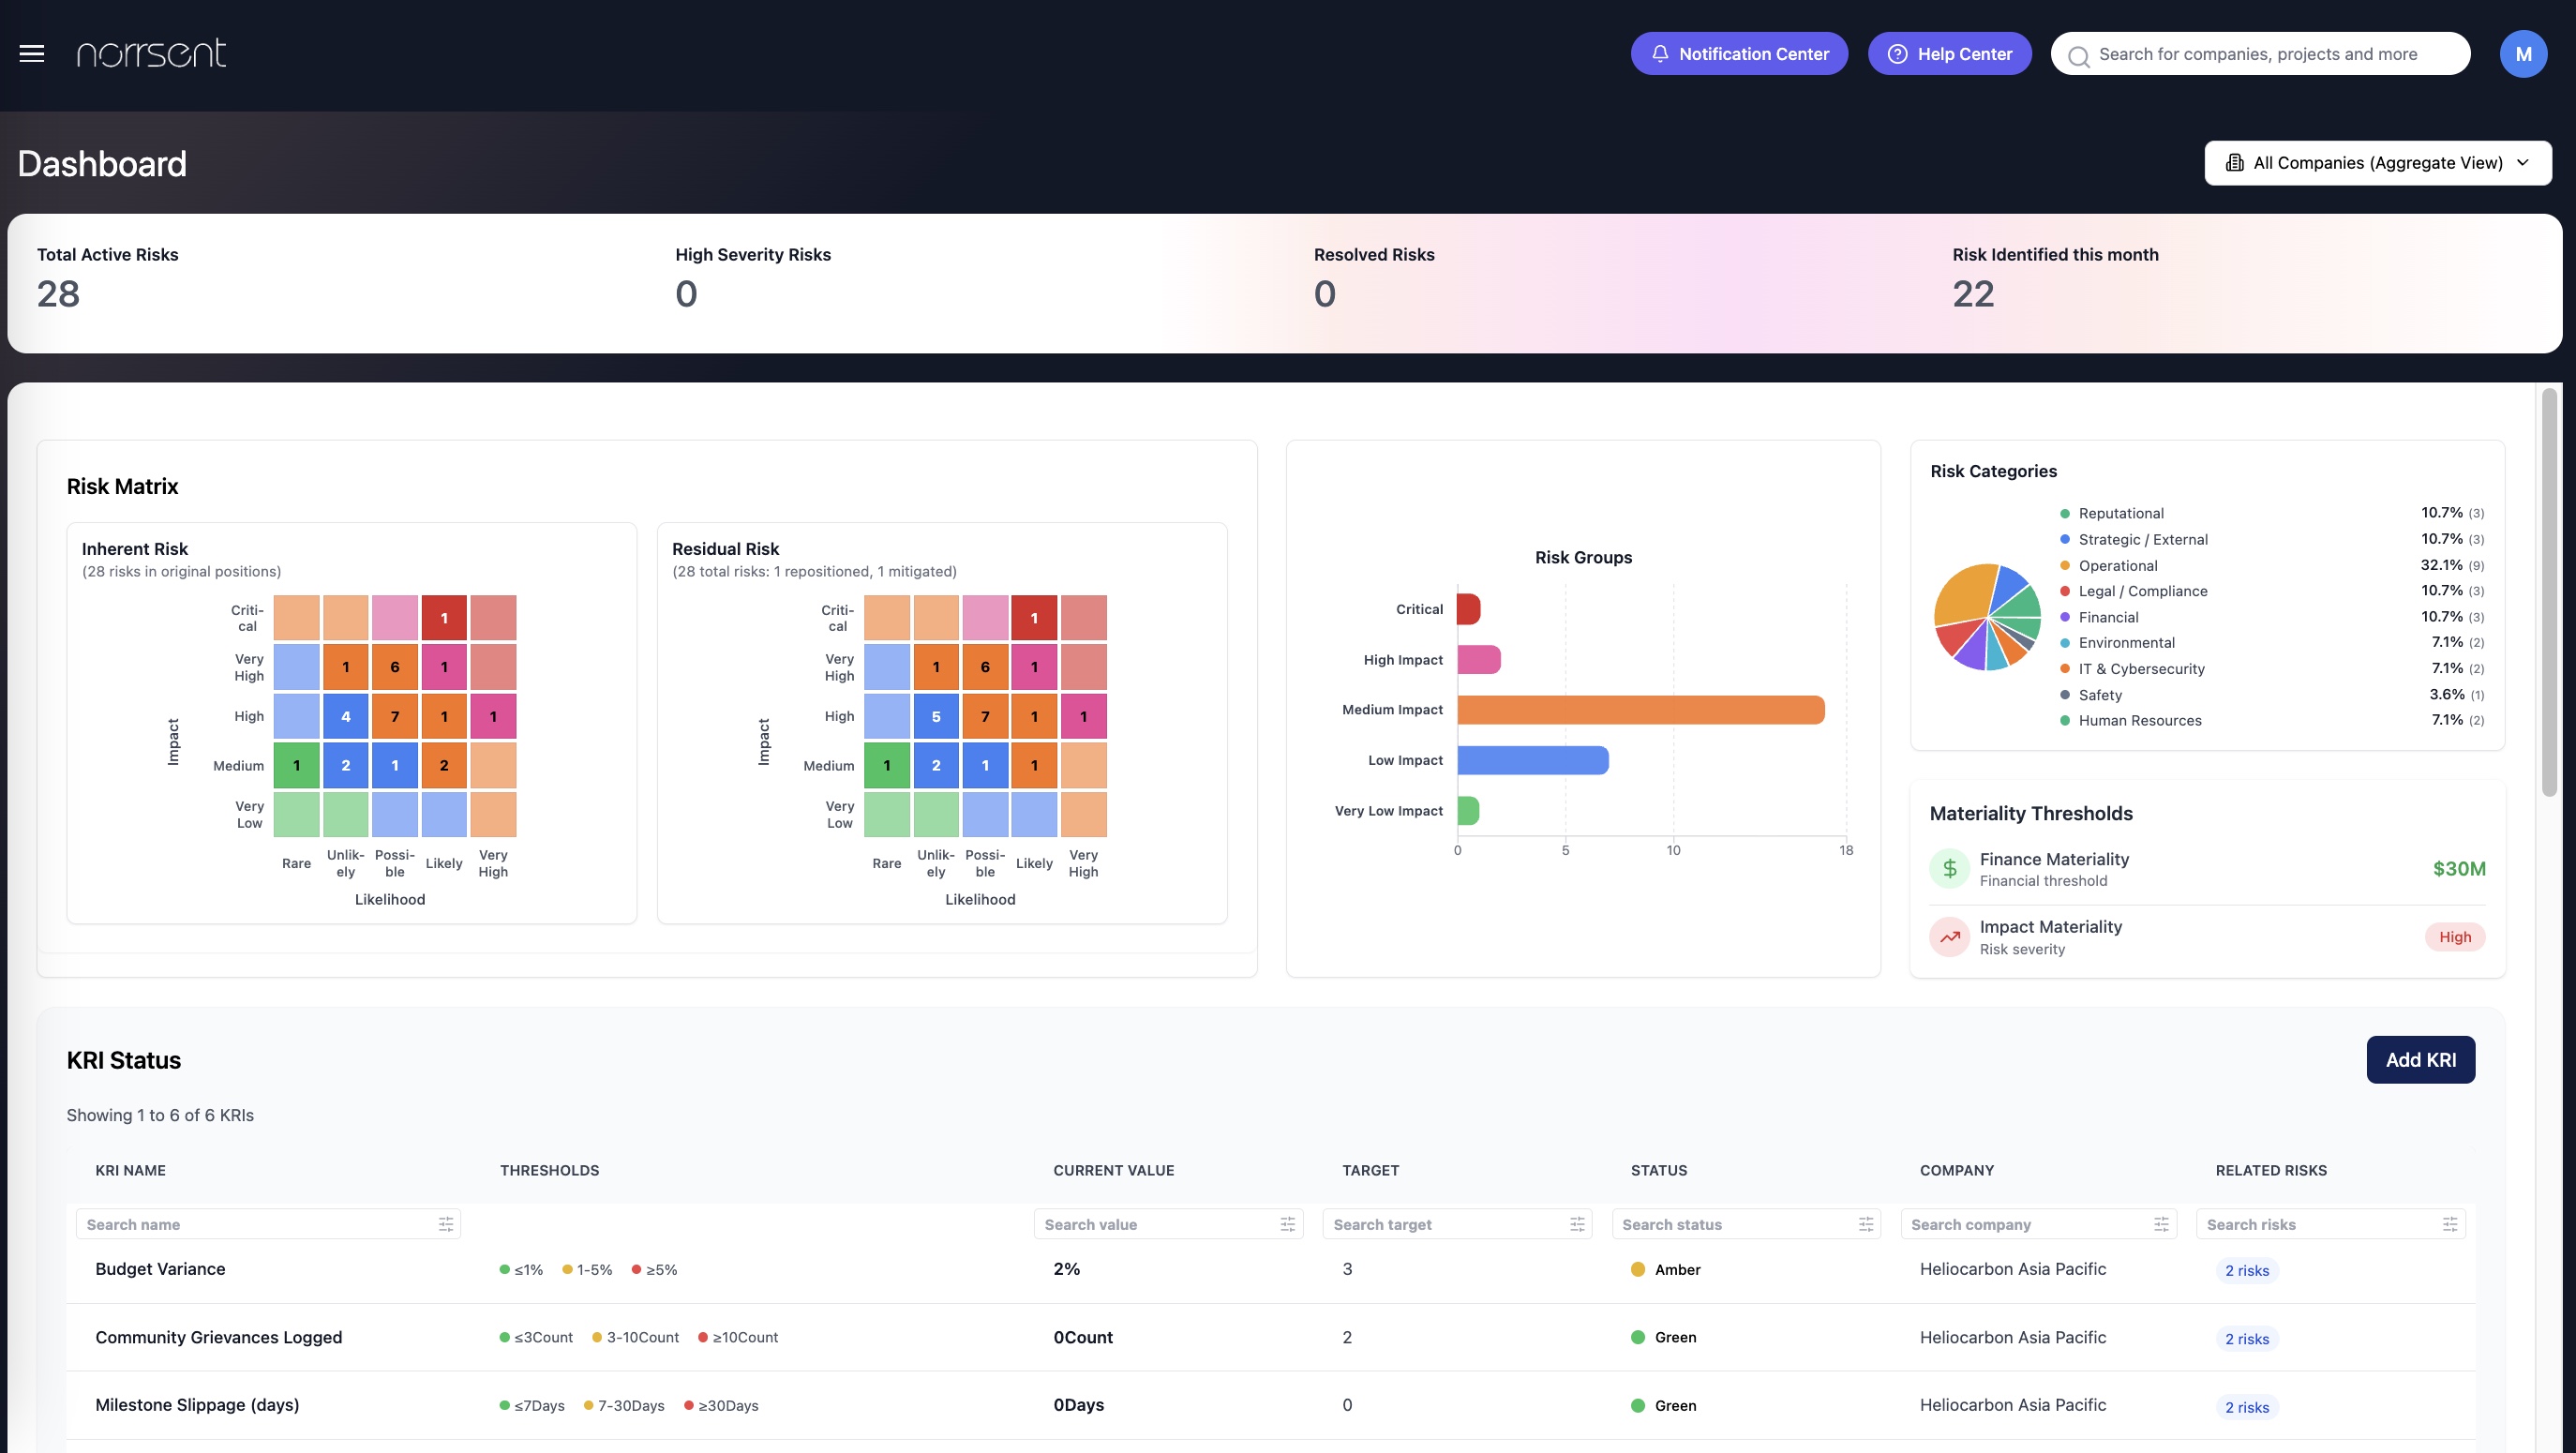Click the page vertical scrollbar
The height and width of the screenshot is (1453, 2576).
coord(2548,592)
